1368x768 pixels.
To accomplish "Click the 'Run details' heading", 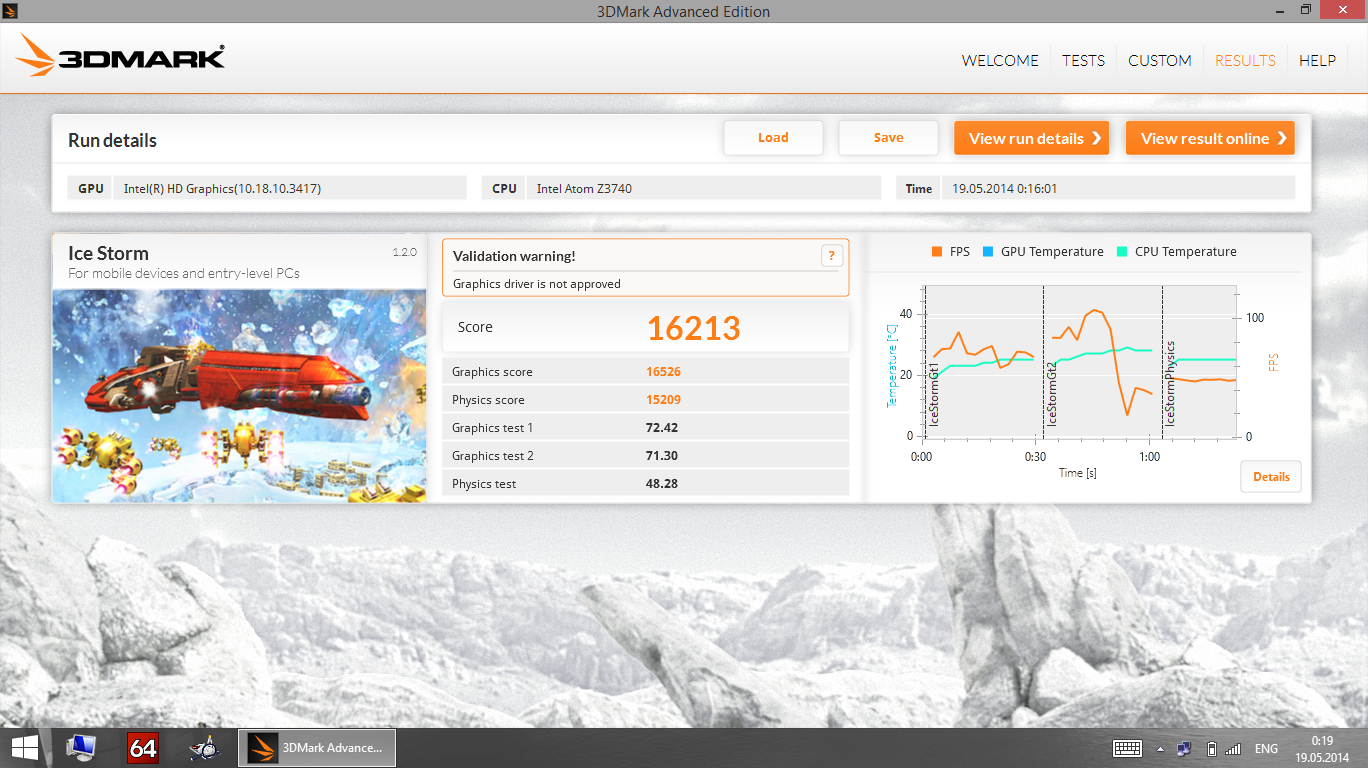I will tap(112, 140).
